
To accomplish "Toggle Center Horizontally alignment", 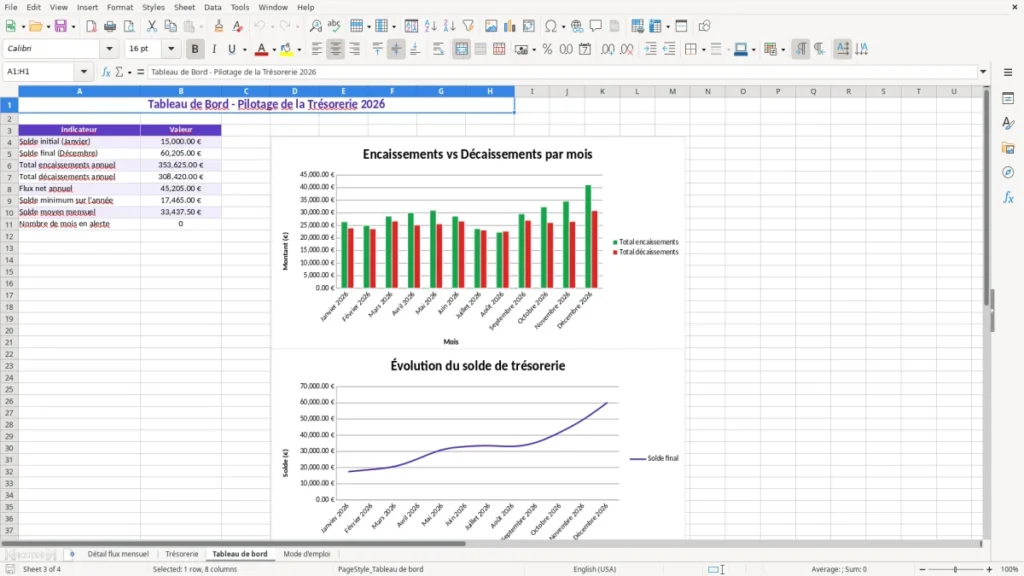I will click(336, 49).
